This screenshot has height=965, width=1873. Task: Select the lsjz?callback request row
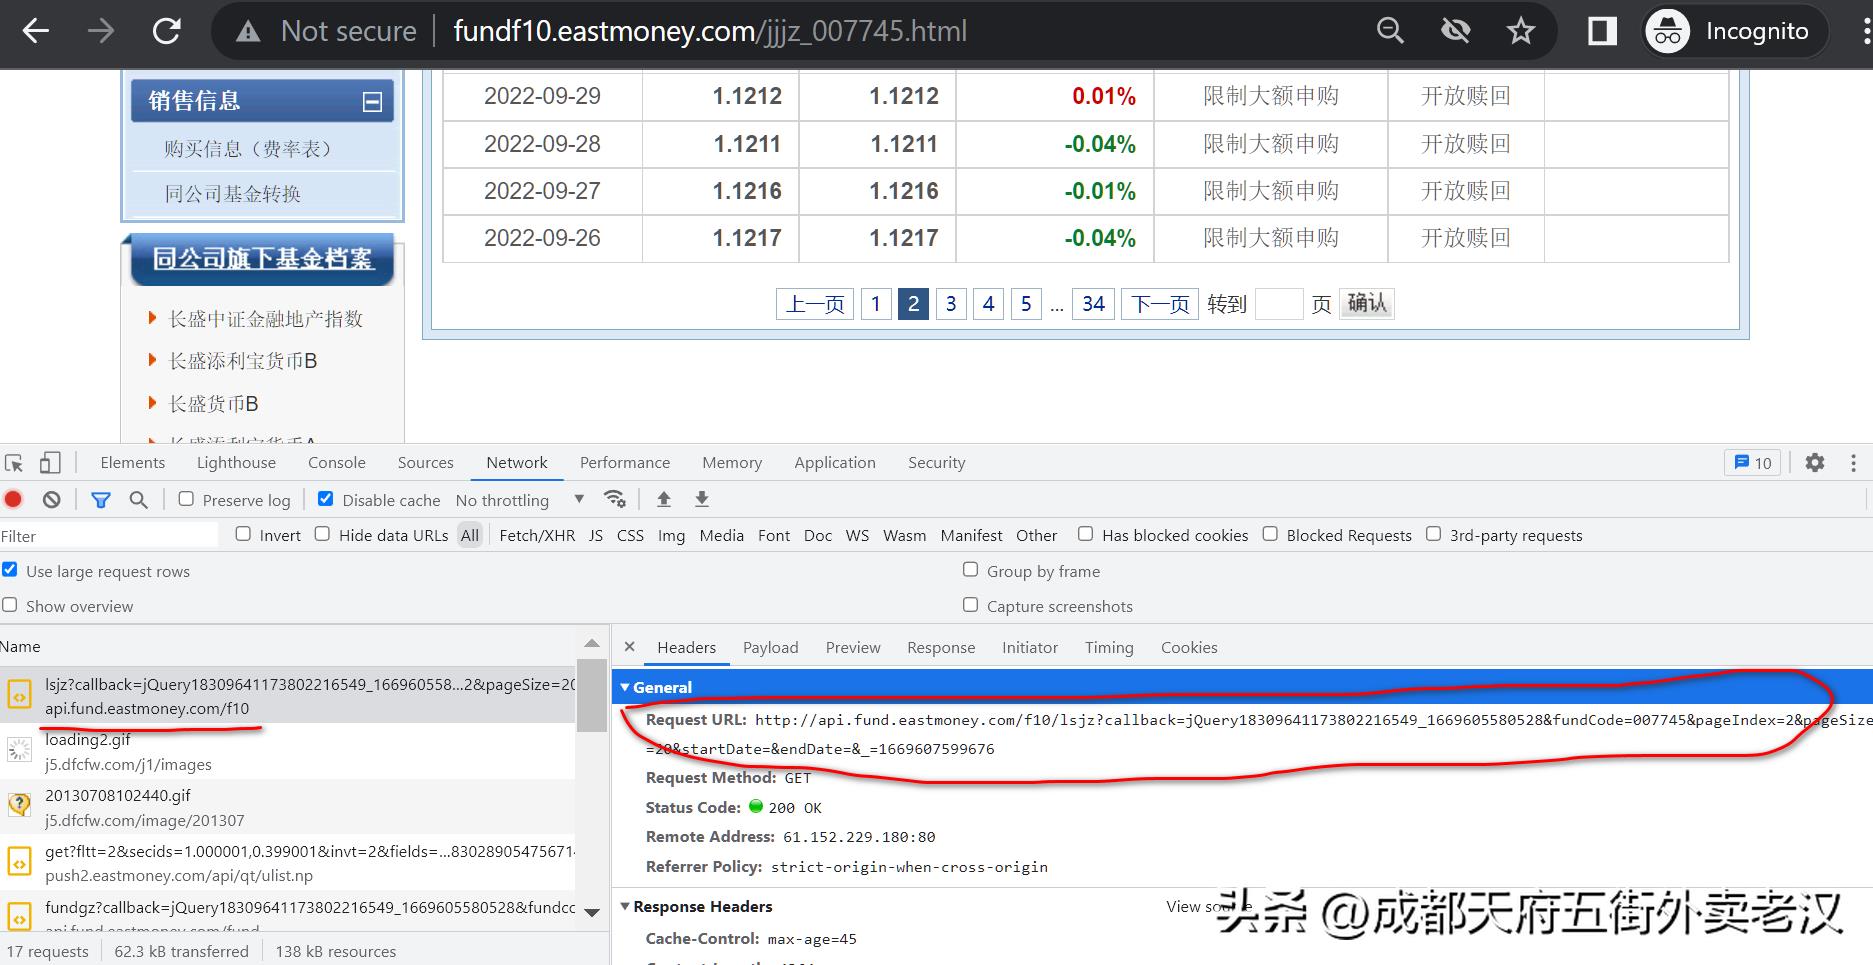288,696
